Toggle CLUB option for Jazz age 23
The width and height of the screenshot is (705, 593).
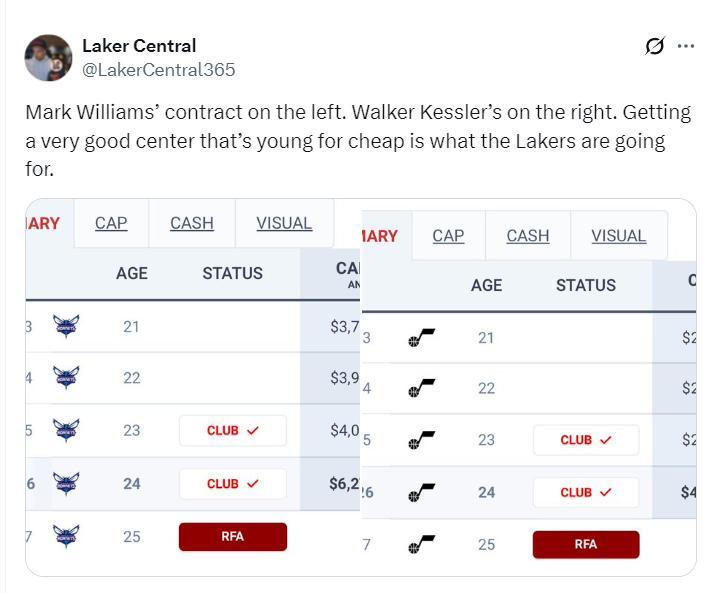click(x=585, y=440)
